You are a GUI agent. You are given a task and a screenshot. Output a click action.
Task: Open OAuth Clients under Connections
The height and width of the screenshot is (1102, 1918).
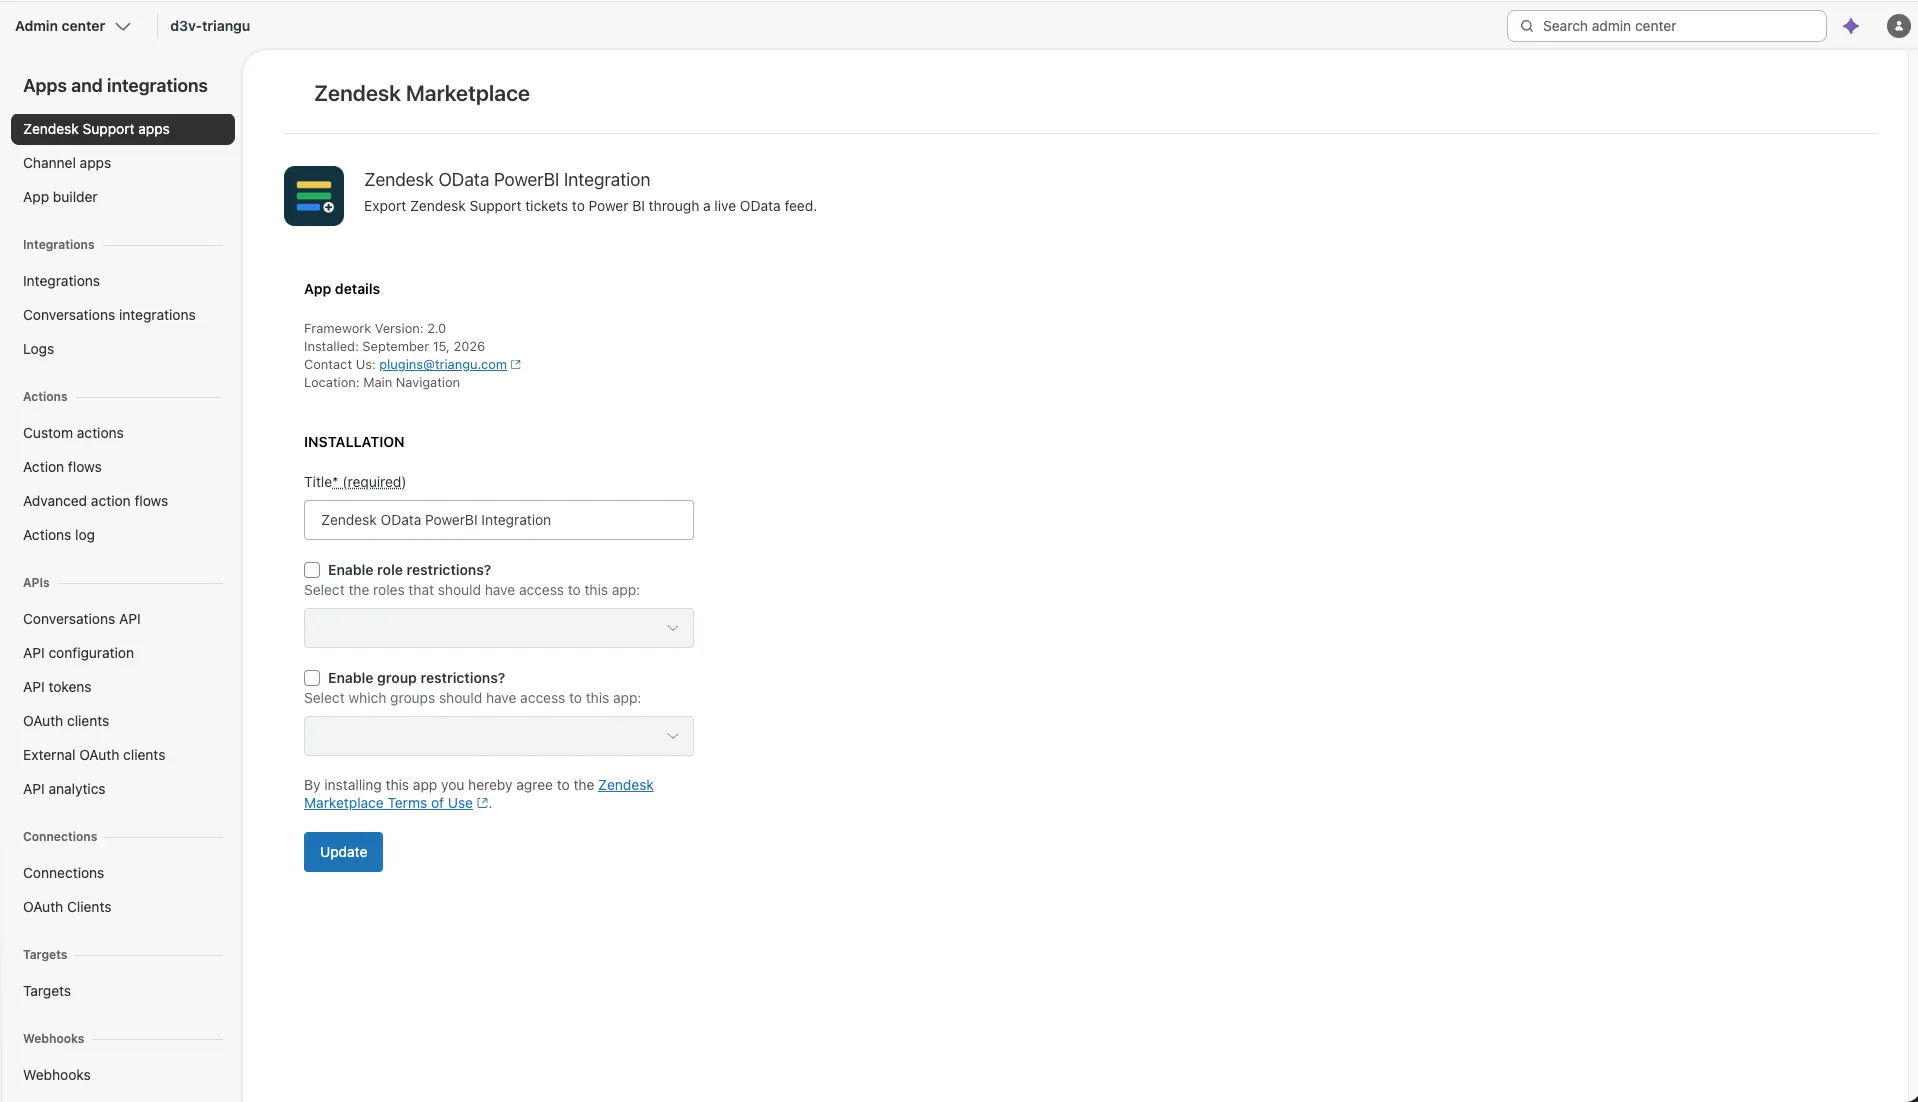click(67, 907)
